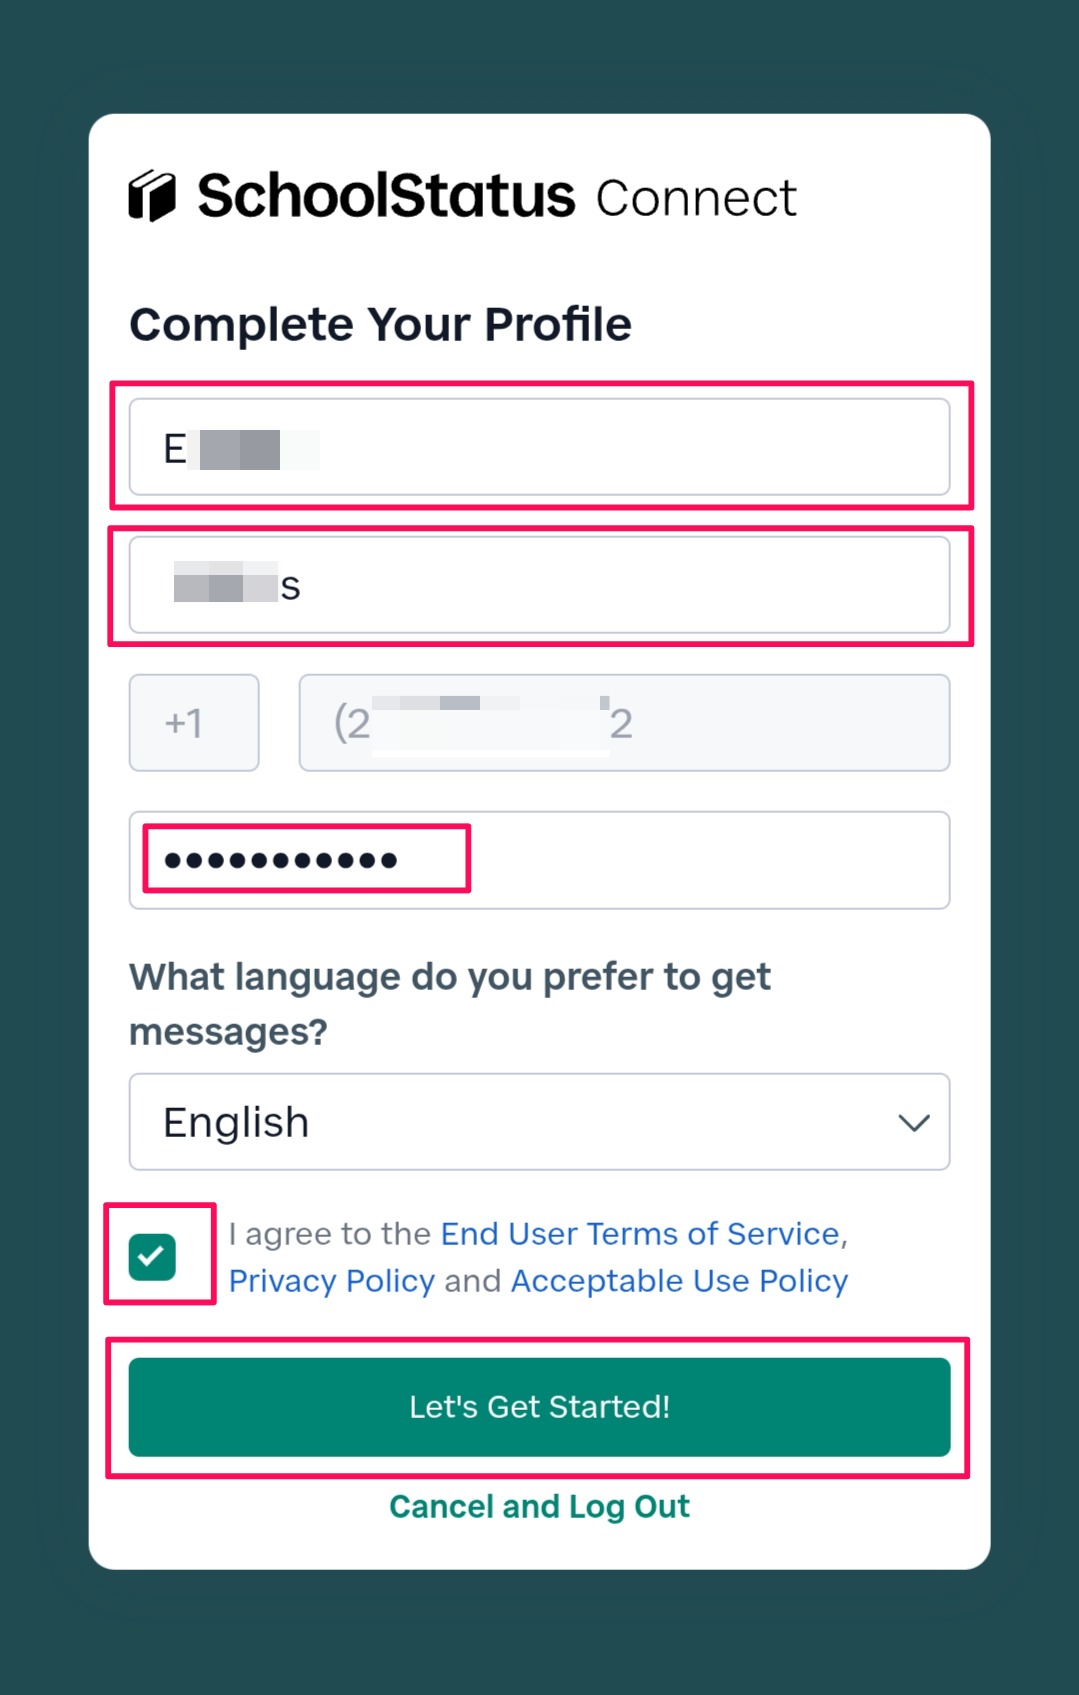Click the 'I agree to the' text
The image size is (1079, 1695).
pyautogui.click(x=330, y=1234)
